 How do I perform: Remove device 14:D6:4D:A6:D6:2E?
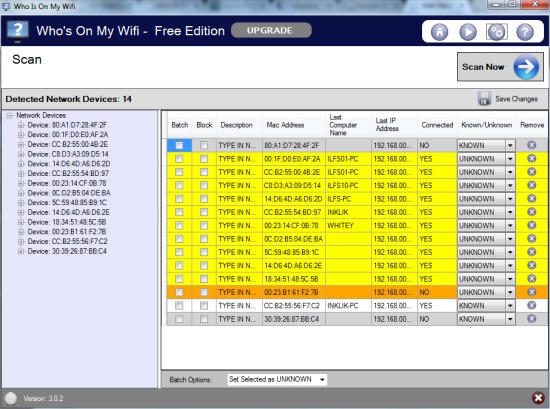click(x=531, y=265)
